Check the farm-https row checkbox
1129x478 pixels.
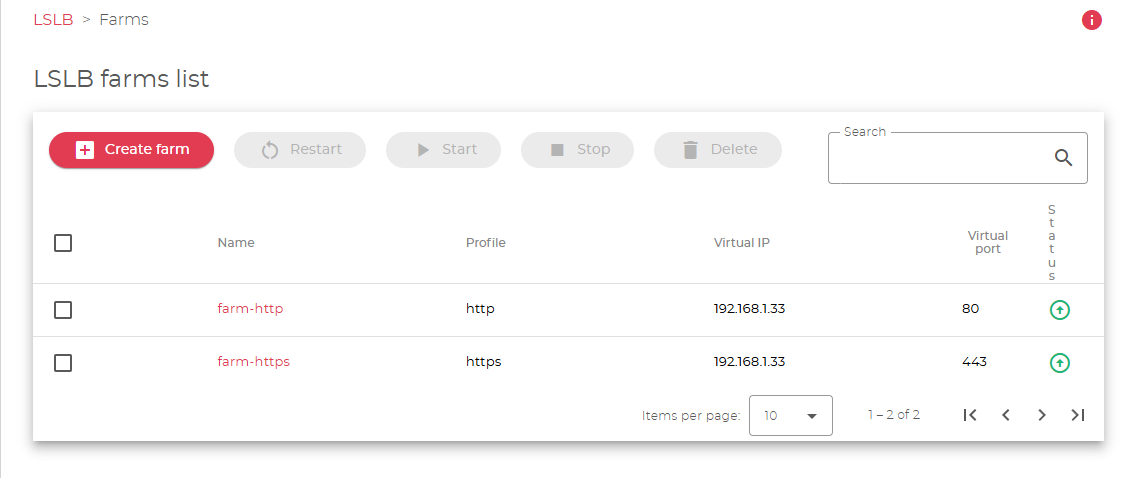(63, 363)
